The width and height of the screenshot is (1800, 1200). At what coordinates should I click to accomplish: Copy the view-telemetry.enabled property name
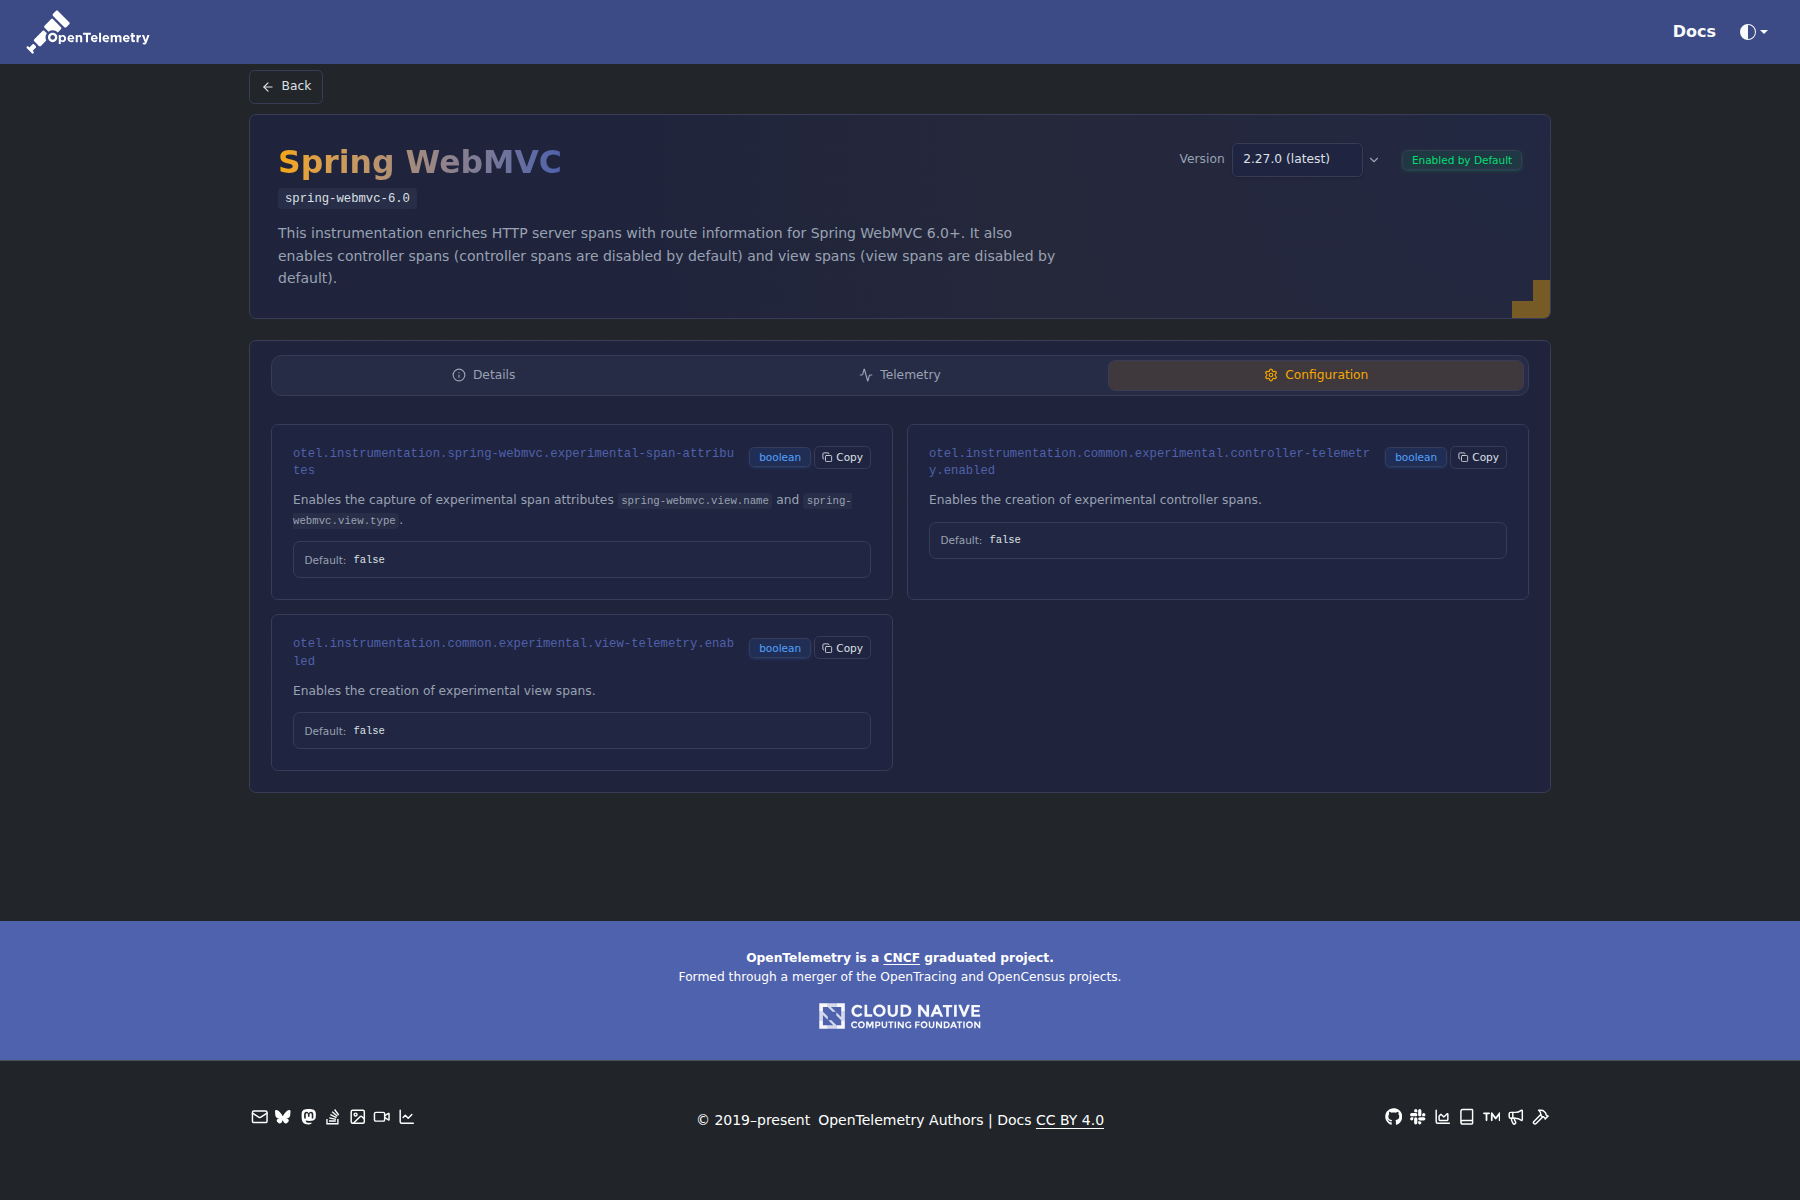pos(842,649)
